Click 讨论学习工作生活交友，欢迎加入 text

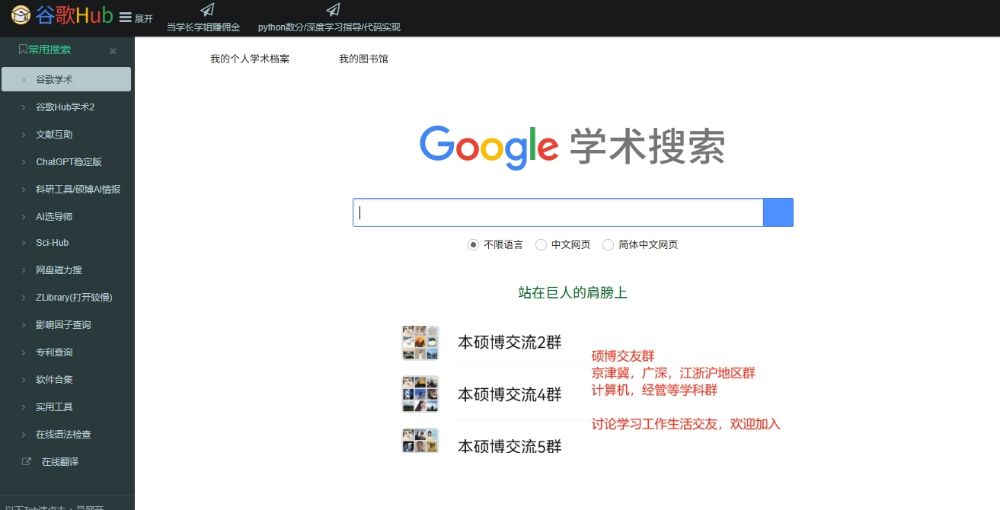click(x=686, y=424)
